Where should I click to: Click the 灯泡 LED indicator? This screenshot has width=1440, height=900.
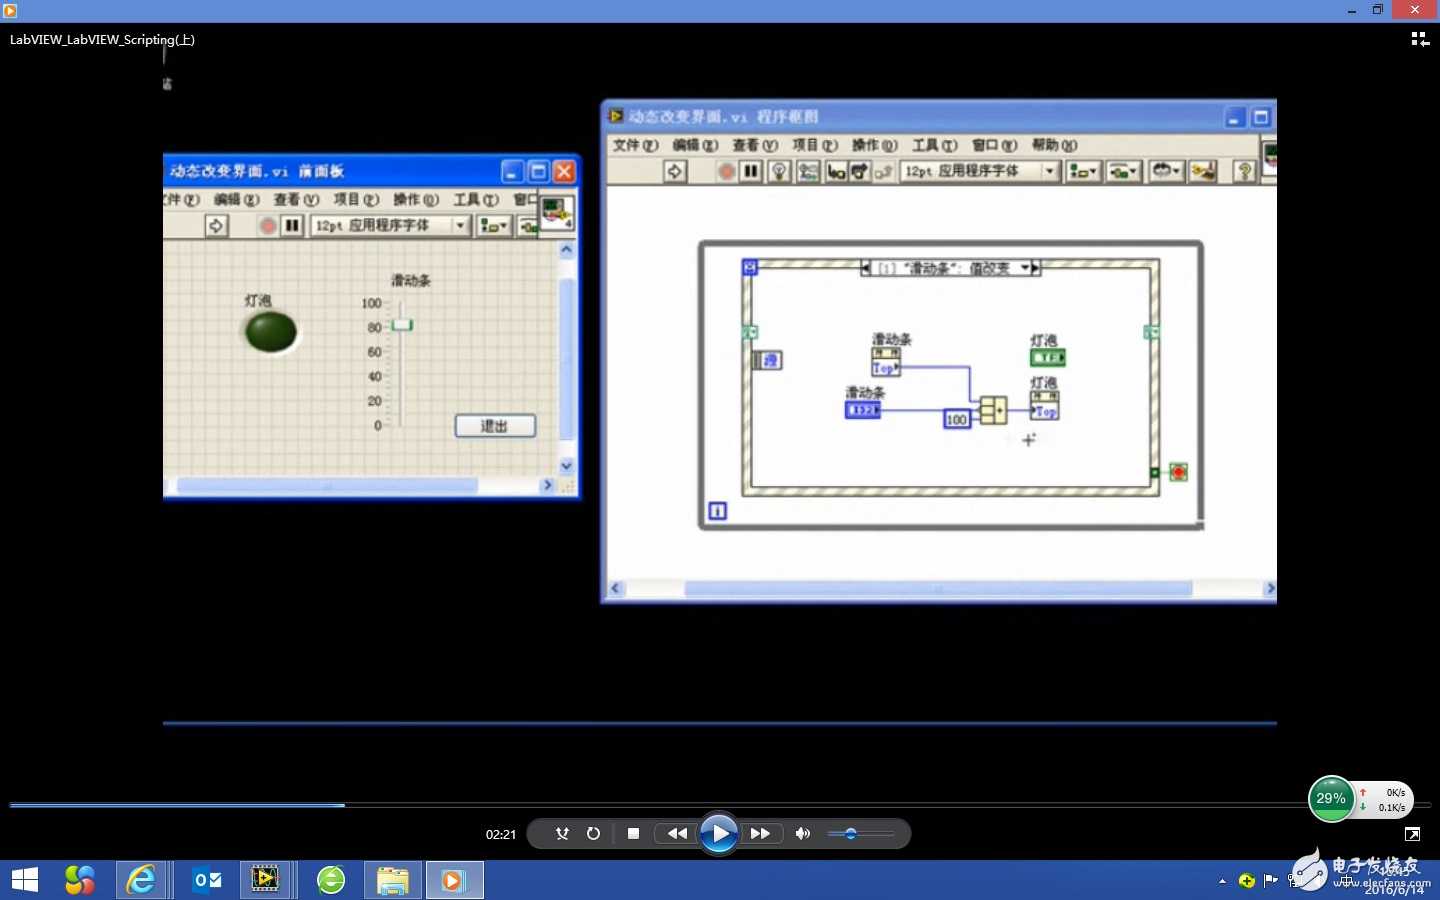coord(271,332)
